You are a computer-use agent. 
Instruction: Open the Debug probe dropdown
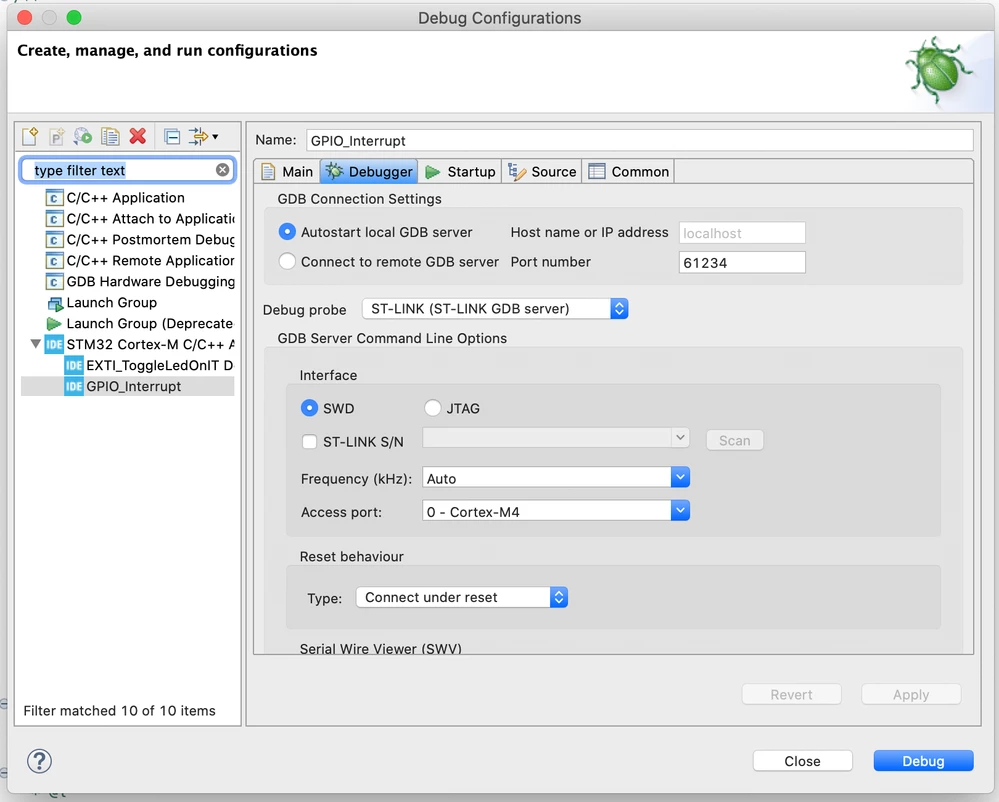pos(495,309)
